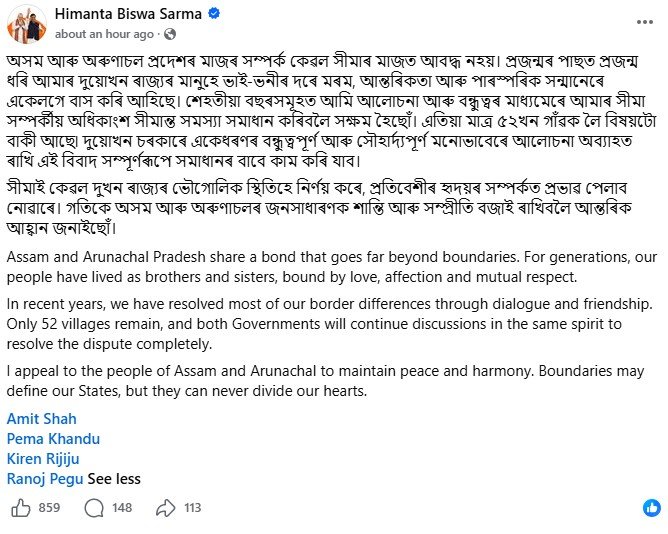Click the share arrow icon
The width and height of the screenshot is (668, 534).
166,508
